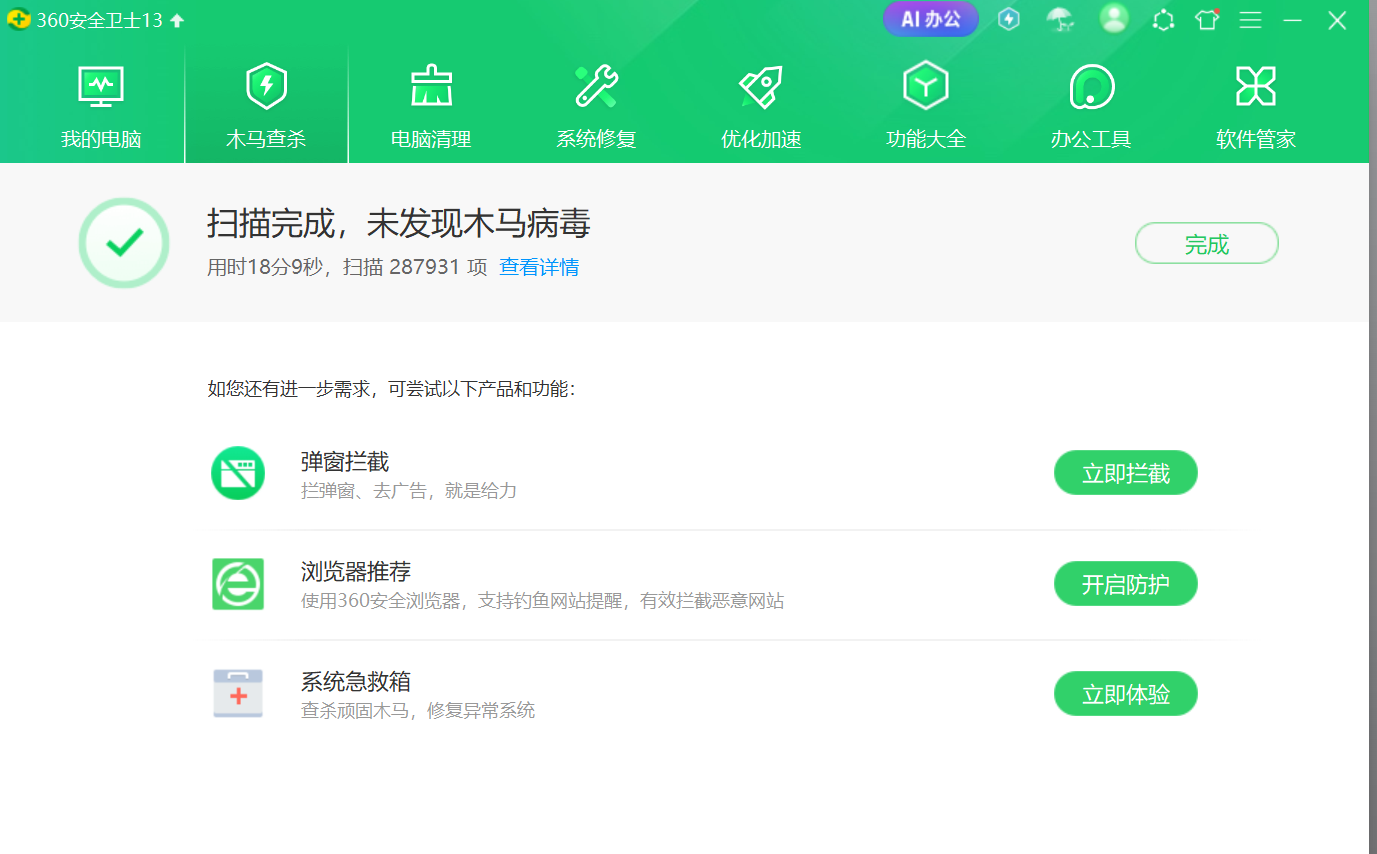
Task: Open the user account avatar
Action: click(x=1114, y=18)
